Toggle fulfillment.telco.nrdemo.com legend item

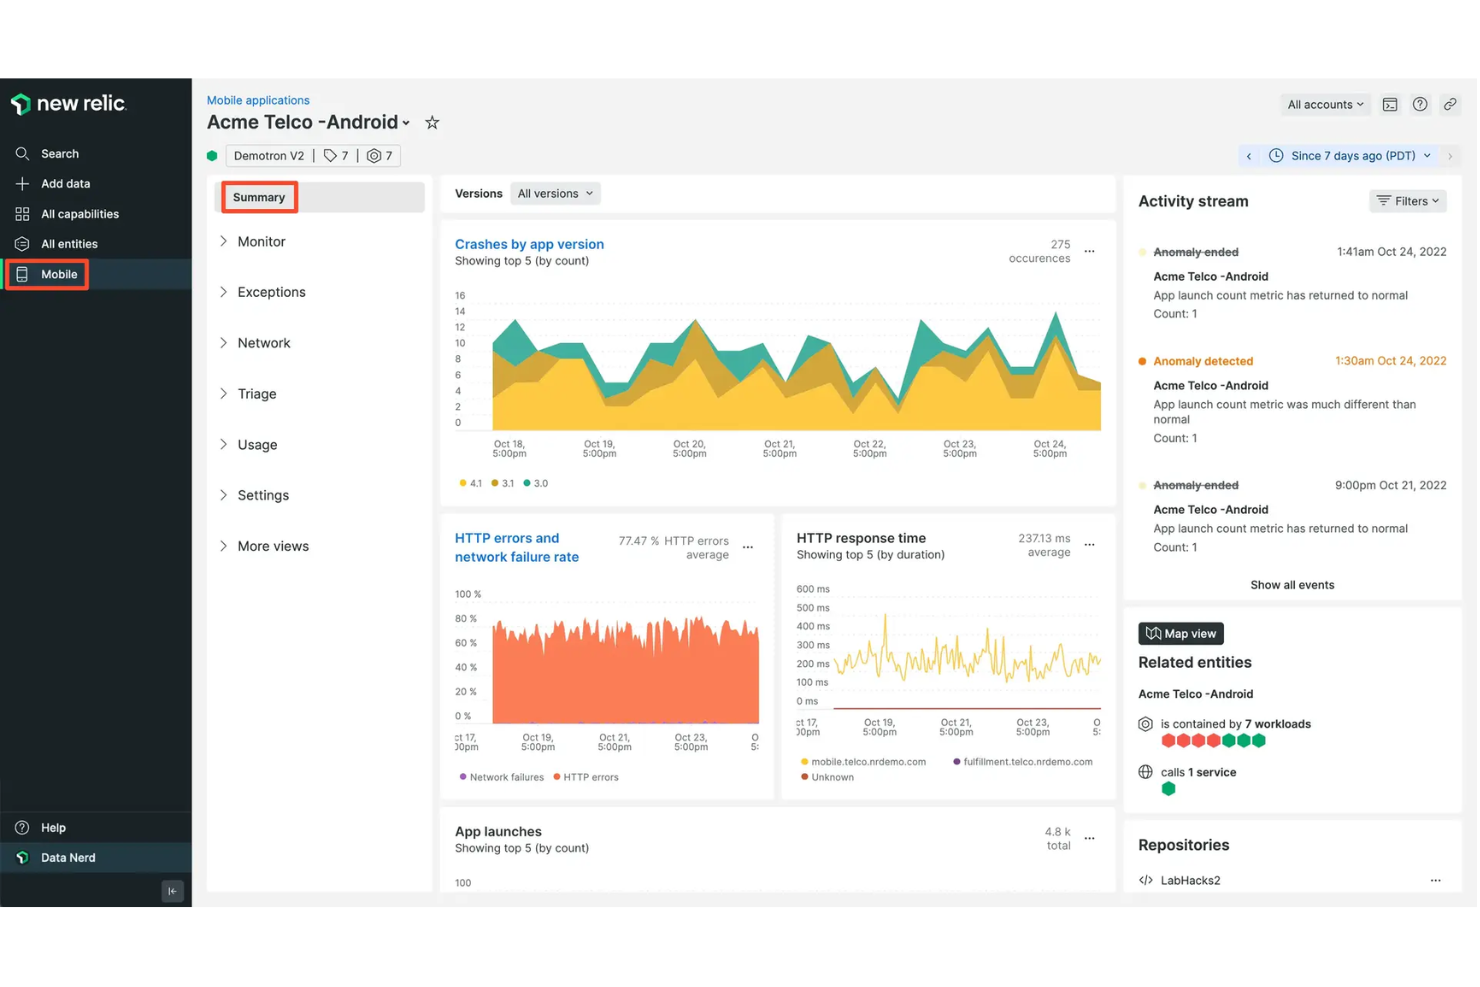click(1022, 762)
